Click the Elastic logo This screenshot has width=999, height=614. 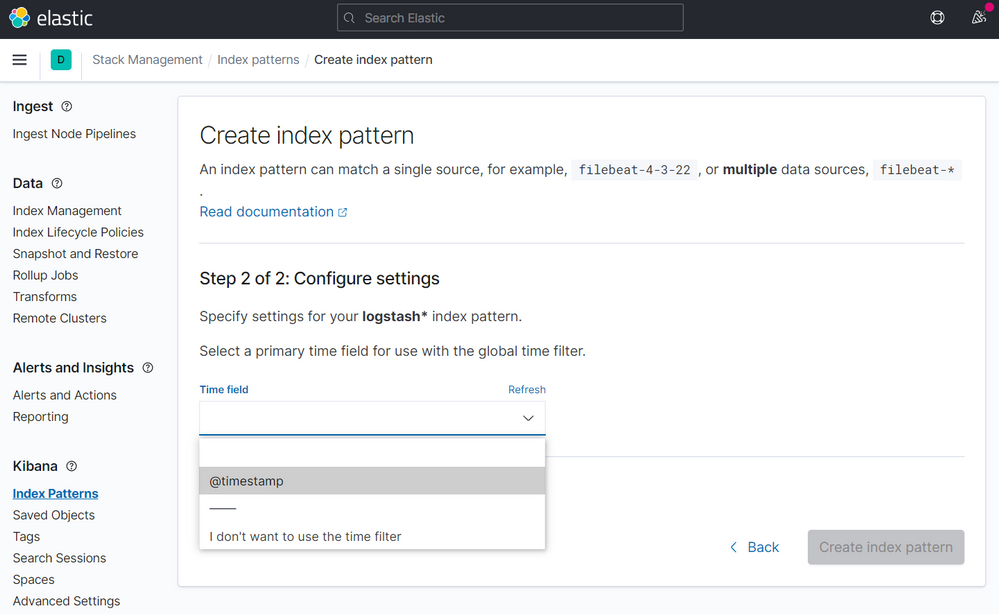[51, 18]
